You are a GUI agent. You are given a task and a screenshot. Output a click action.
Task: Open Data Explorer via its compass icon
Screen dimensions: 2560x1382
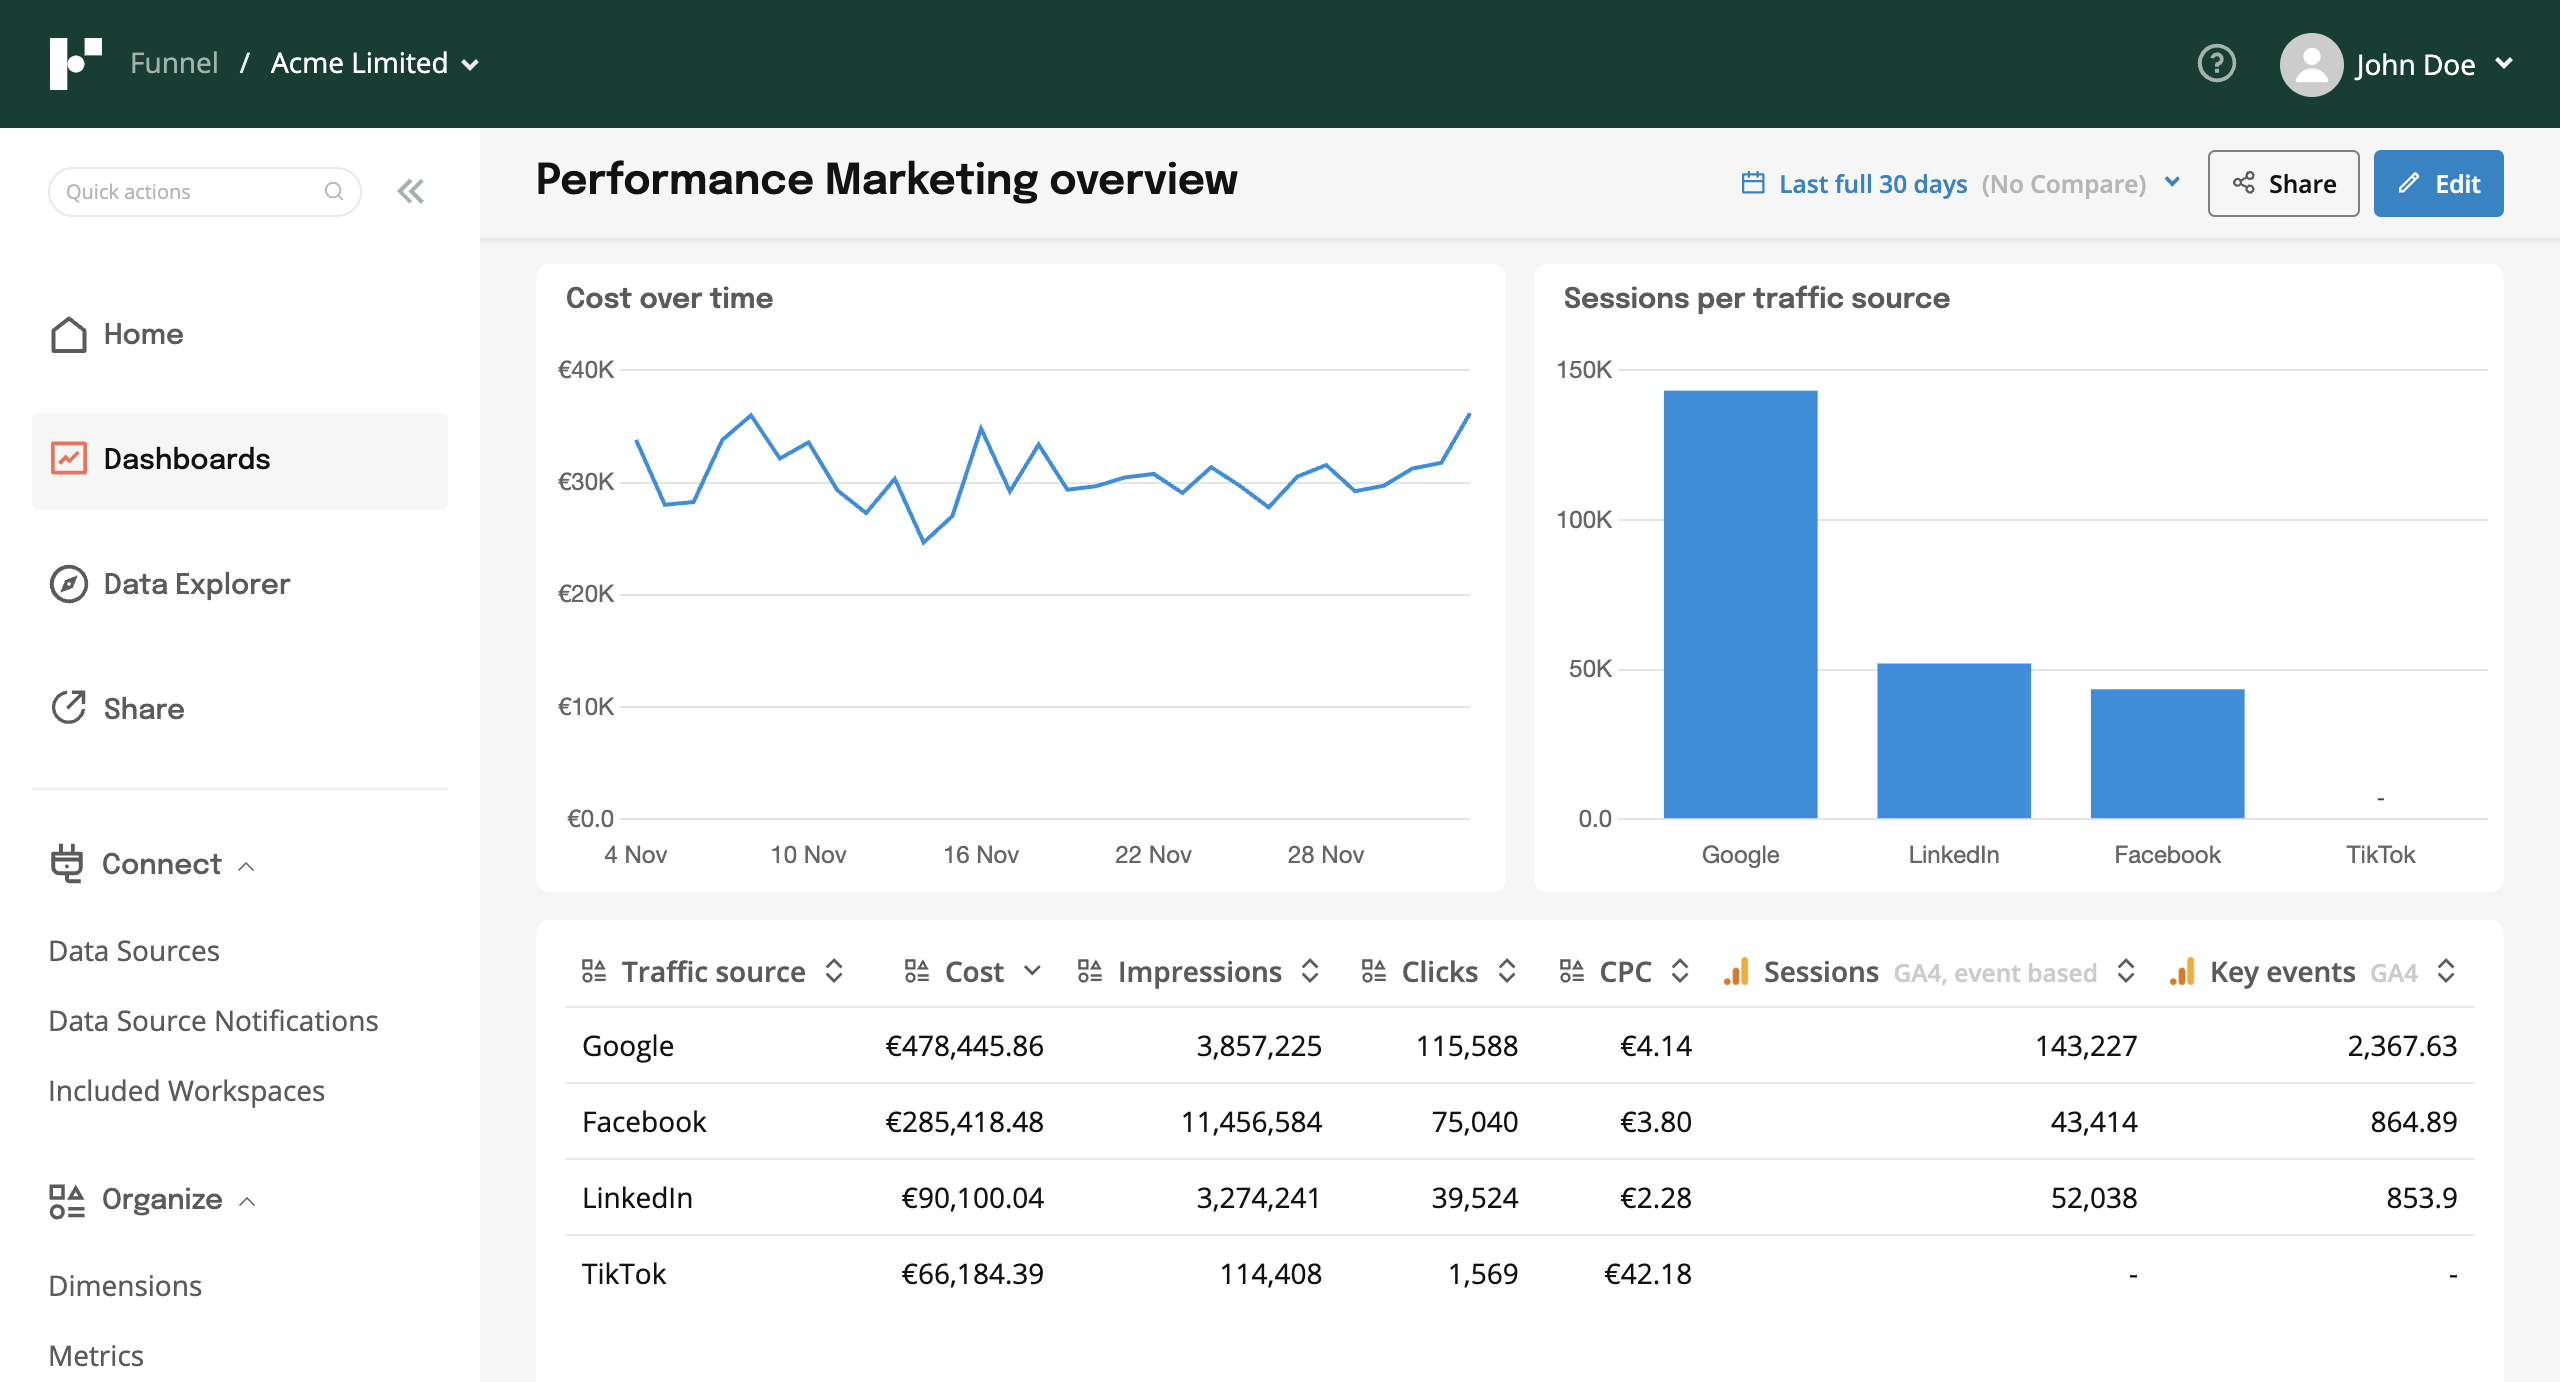[x=68, y=583]
